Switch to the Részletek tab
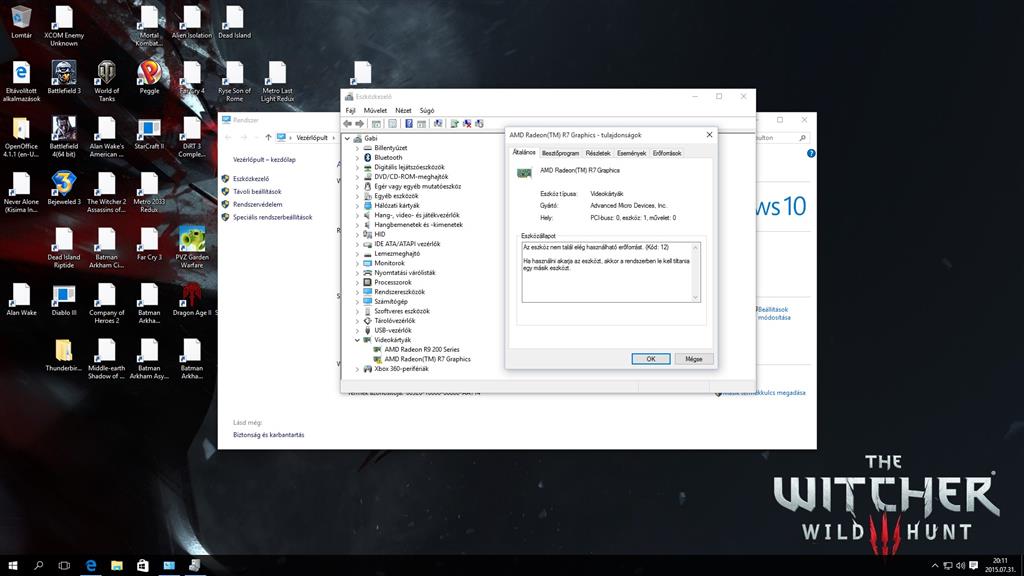Viewport: 1024px width, 576px height. click(598, 153)
